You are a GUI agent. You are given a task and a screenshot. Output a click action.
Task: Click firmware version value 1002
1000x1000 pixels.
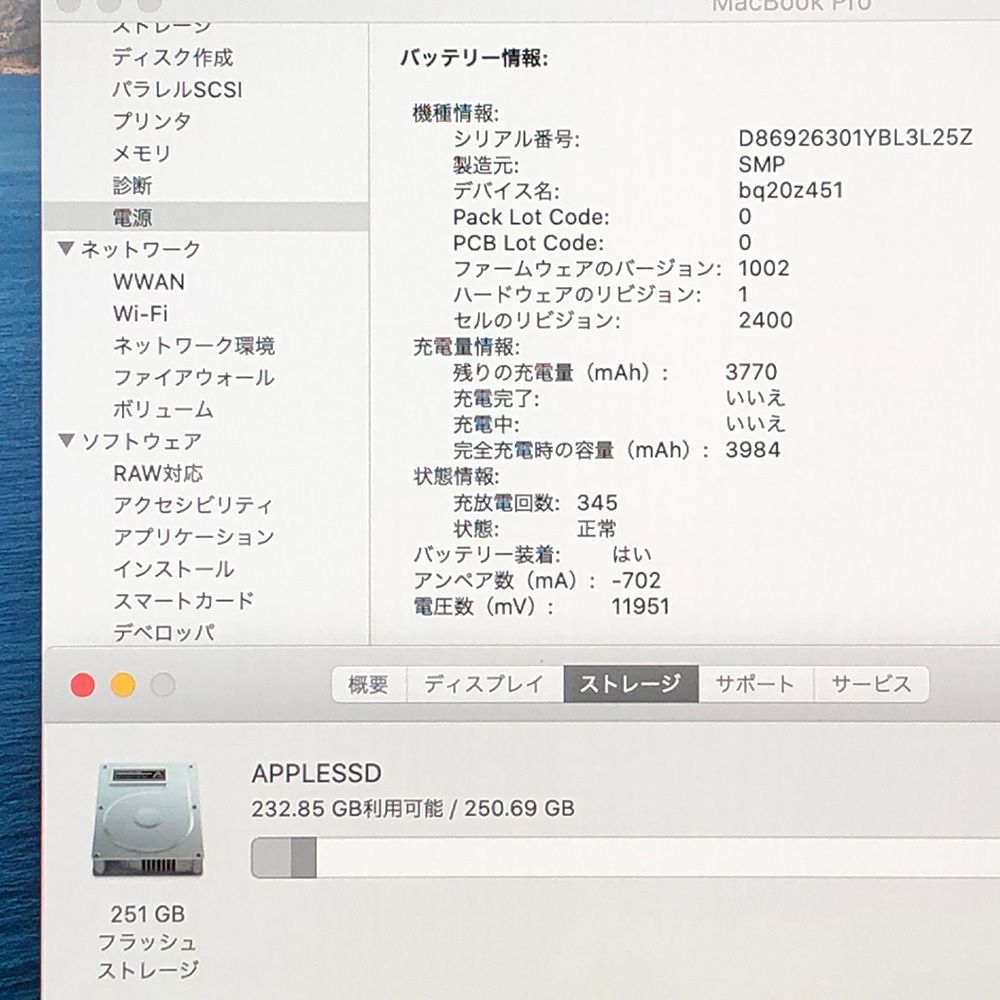764,268
